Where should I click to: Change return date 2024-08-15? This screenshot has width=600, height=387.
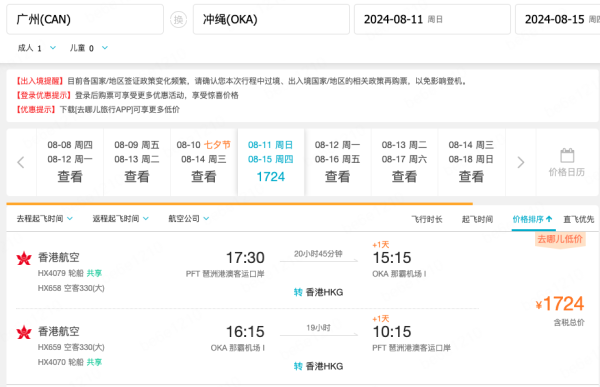(558, 20)
